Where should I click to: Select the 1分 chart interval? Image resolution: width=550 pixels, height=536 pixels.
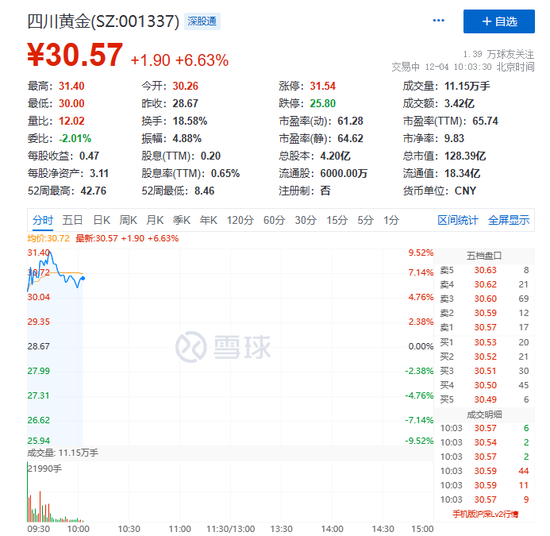(x=391, y=220)
